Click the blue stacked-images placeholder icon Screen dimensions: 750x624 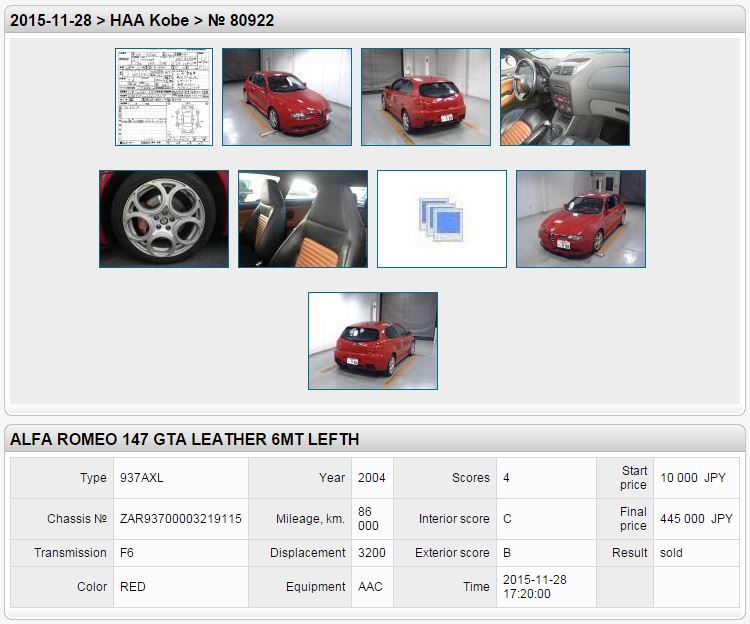442,219
